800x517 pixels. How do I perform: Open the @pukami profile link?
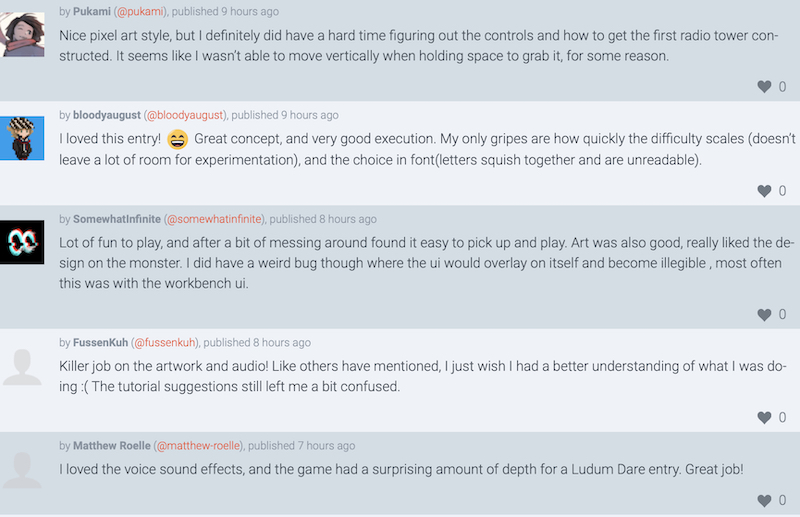(x=140, y=11)
